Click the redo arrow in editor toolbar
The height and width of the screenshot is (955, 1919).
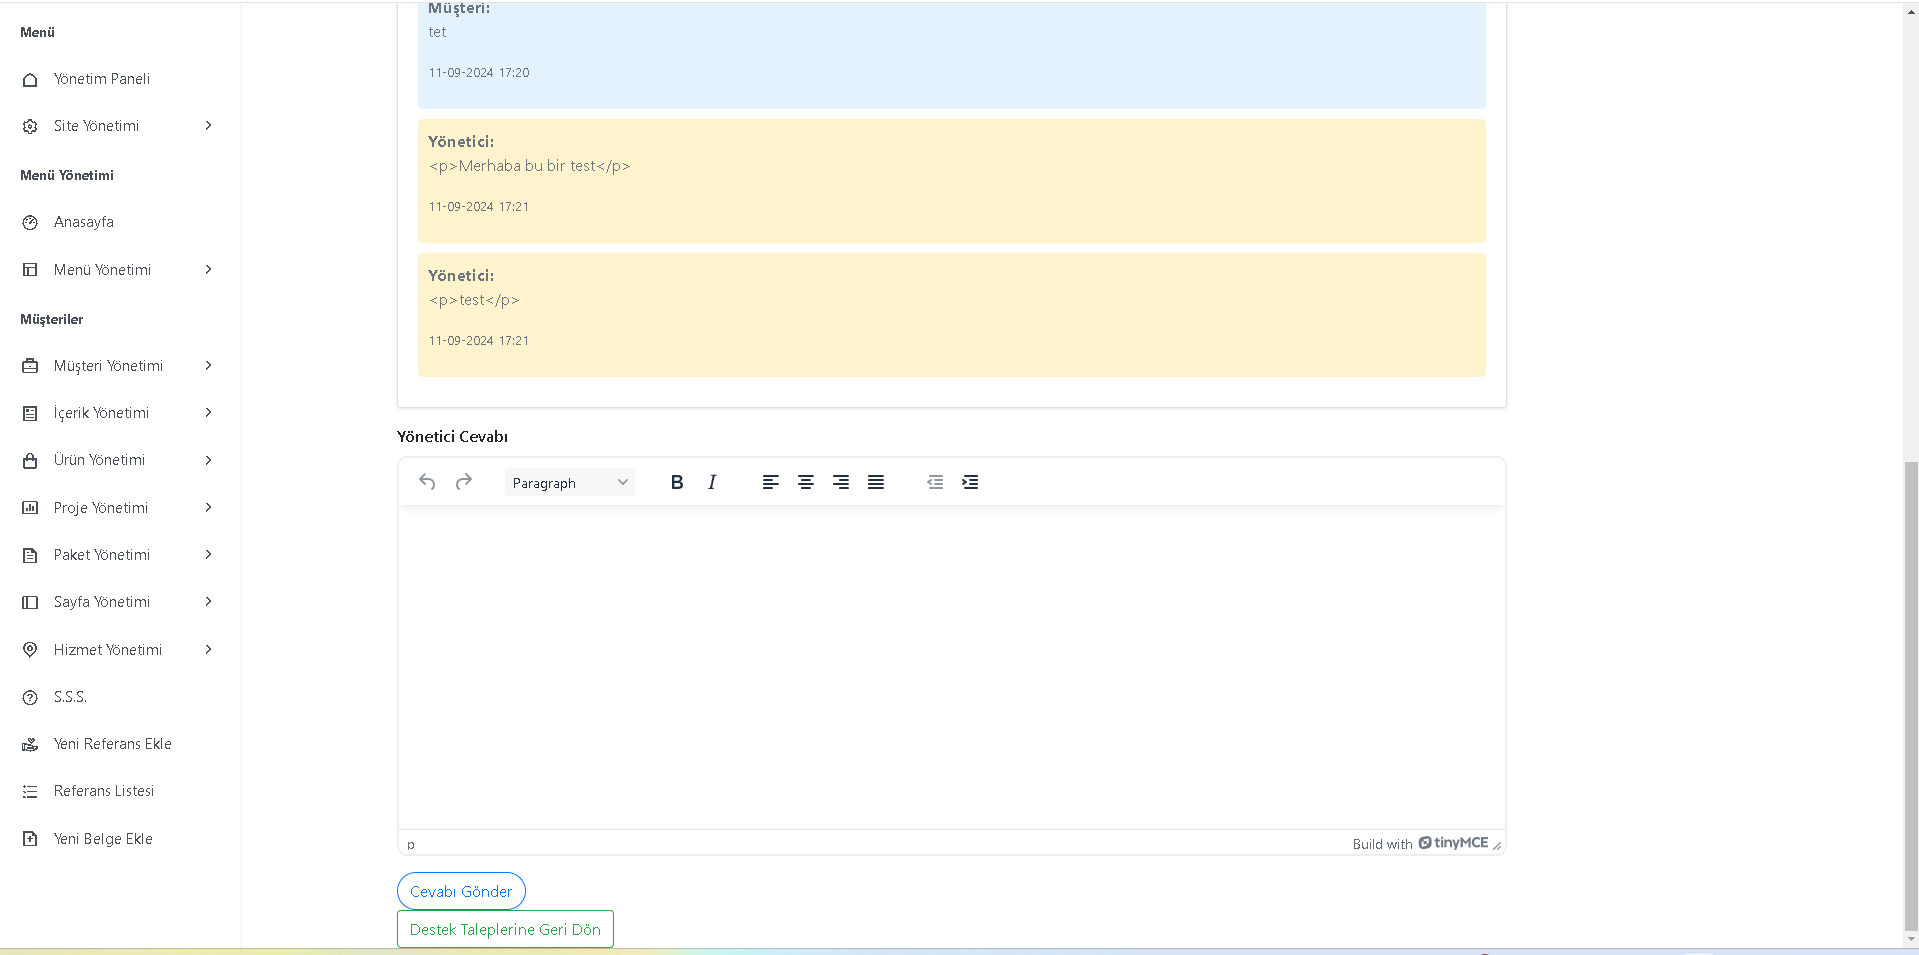click(463, 482)
